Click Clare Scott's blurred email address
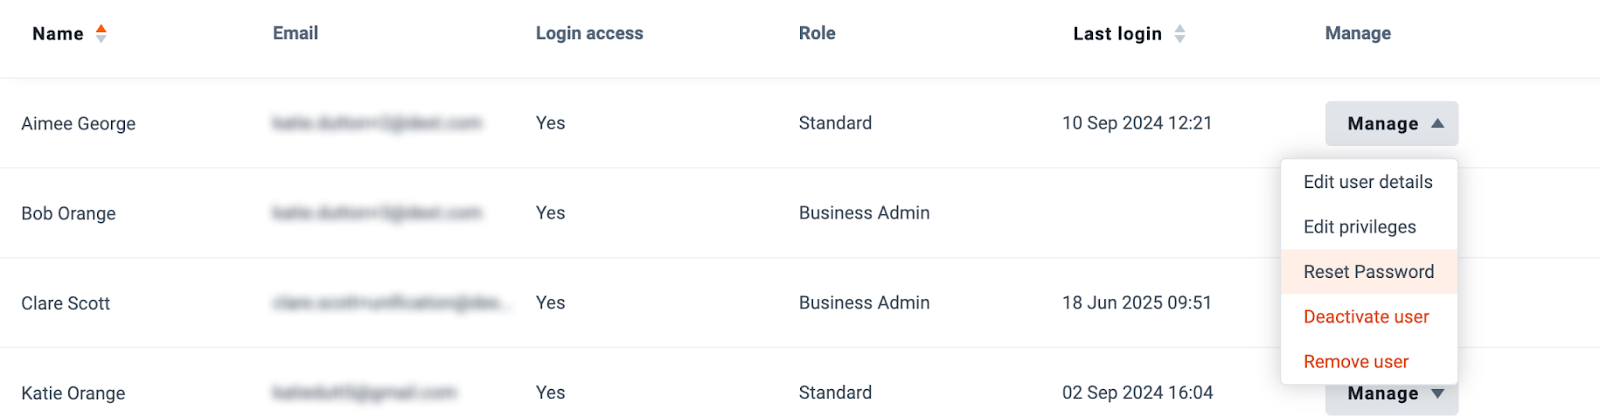 392,303
